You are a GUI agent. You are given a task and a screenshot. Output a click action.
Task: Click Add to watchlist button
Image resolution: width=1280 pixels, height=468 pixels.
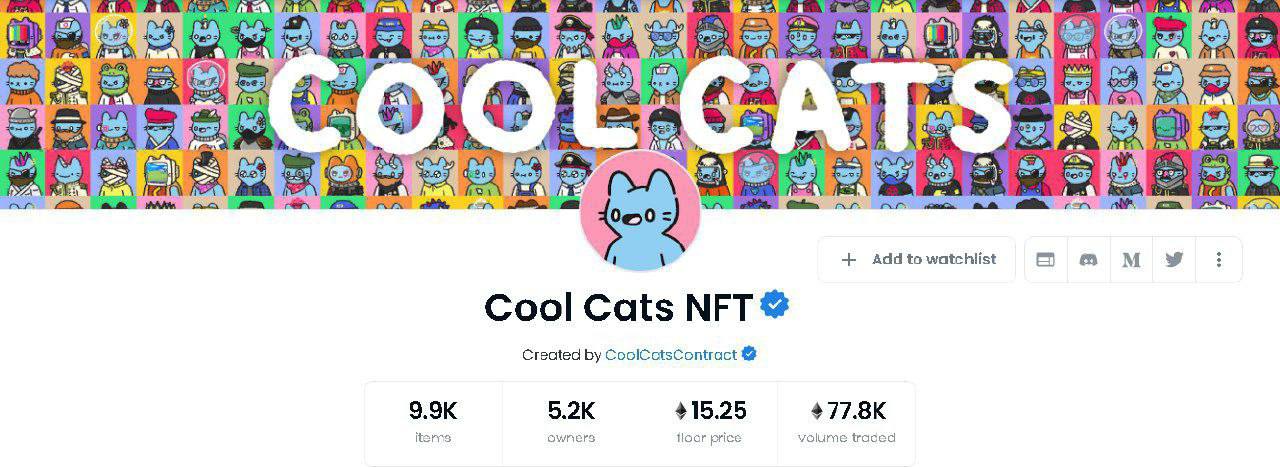click(917, 260)
